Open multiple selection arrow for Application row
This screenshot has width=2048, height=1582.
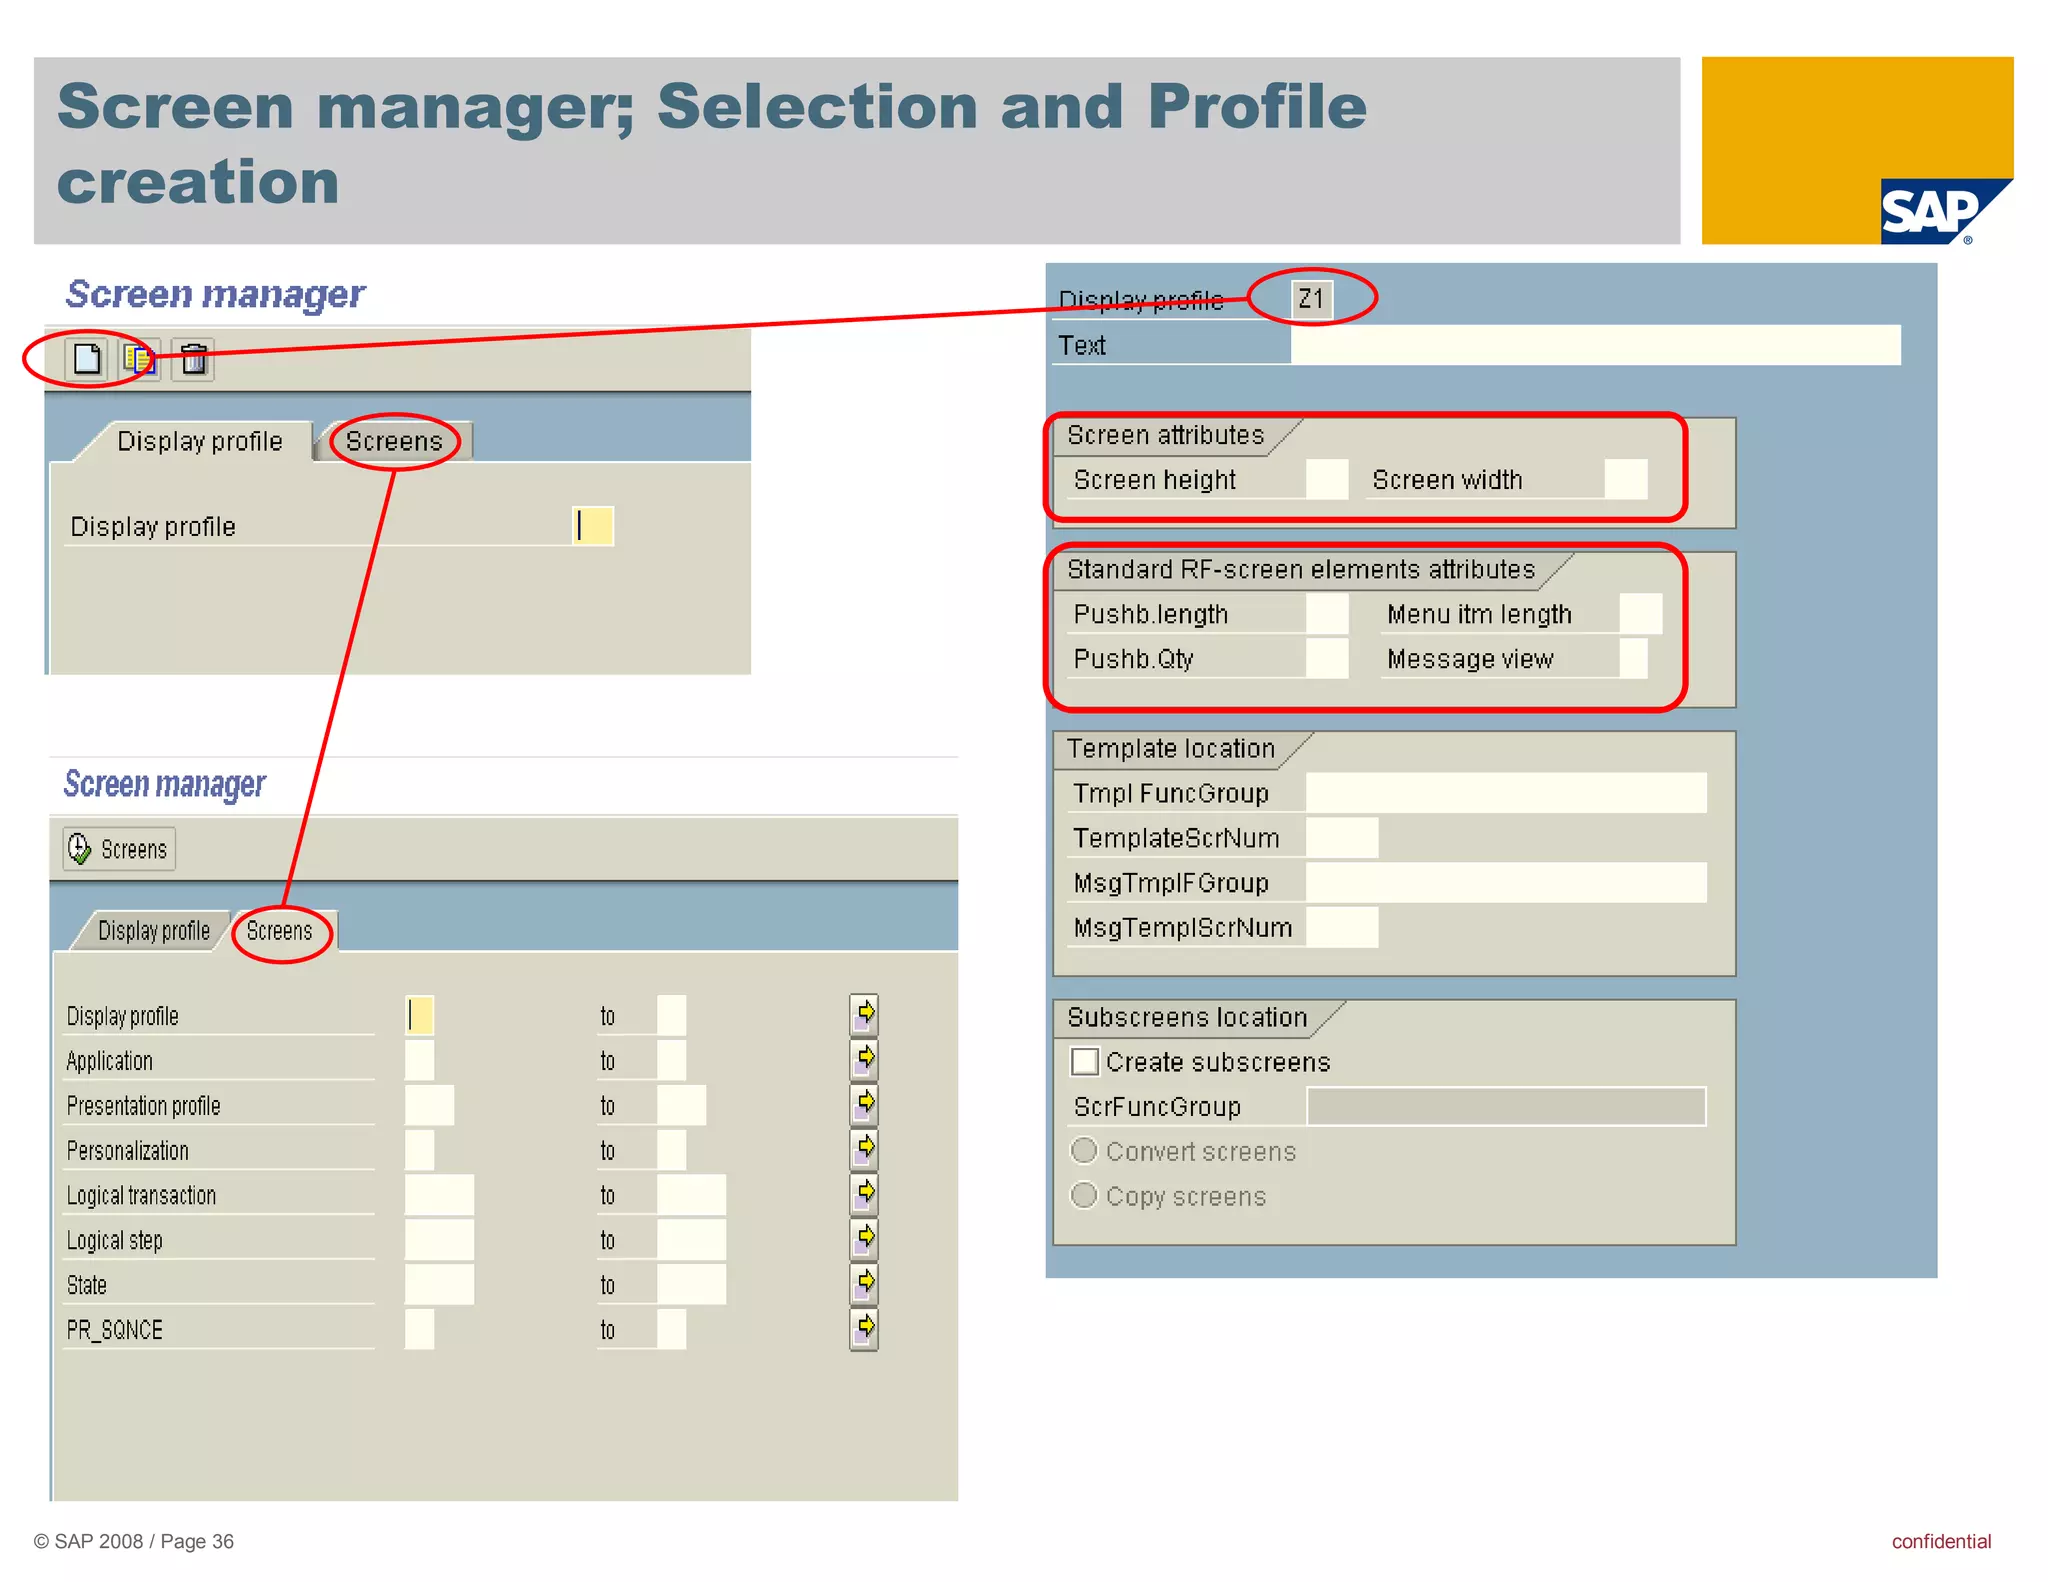[x=864, y=1059]
